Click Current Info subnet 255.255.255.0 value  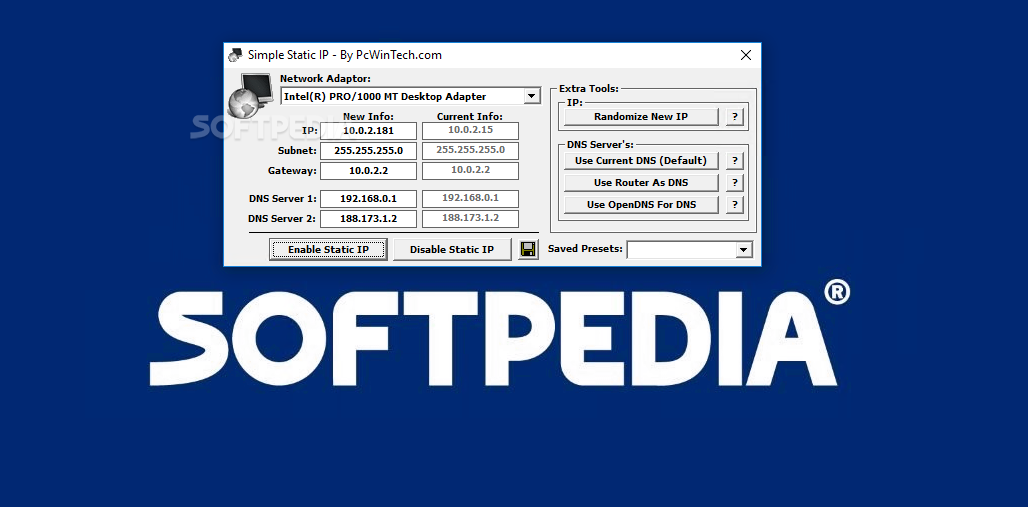point(470,150)
